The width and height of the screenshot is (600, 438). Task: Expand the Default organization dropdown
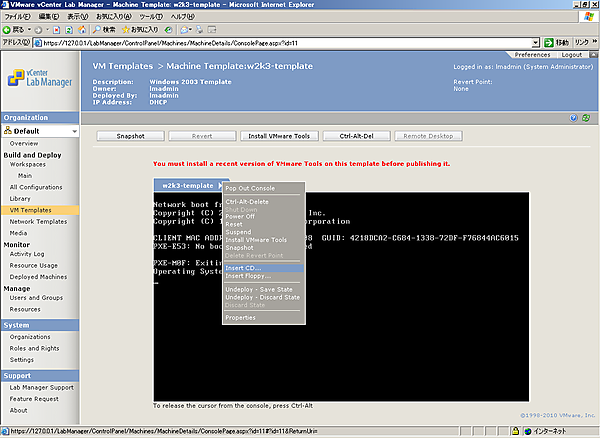(x=74, y=131)
